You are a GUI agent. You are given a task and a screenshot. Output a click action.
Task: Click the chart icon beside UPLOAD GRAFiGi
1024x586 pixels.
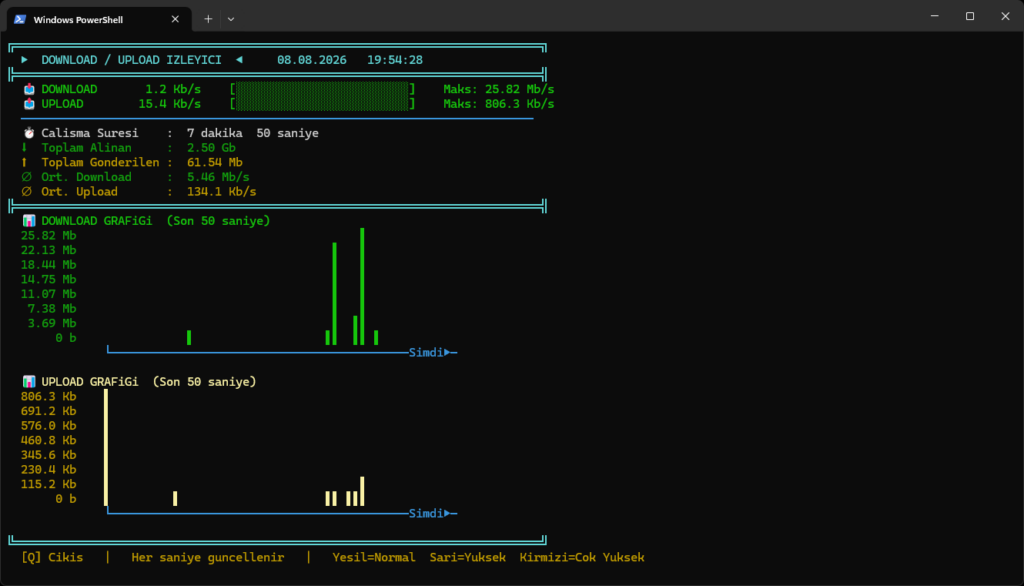click(x=29, y=382)
